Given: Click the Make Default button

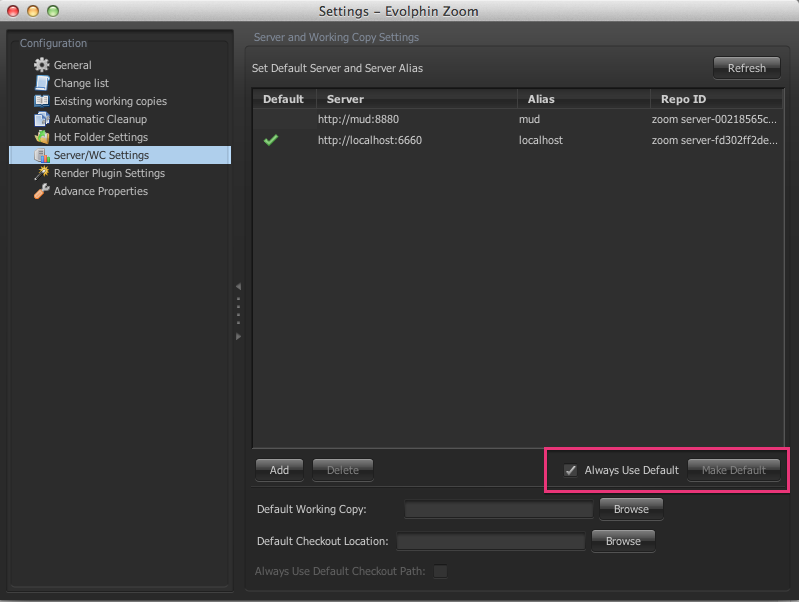Looking at the screenshot, I should (x=734, y=469).
